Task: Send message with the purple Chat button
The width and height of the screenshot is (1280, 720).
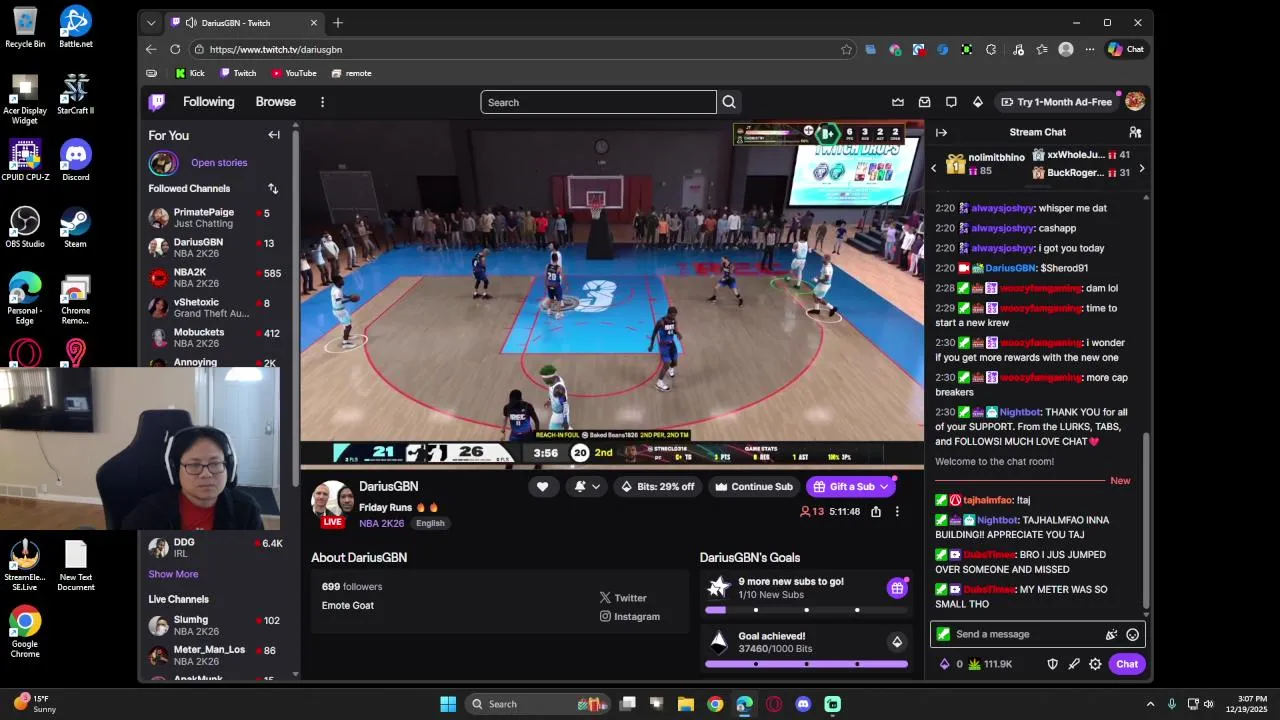Action: [x=1127, y=664]
